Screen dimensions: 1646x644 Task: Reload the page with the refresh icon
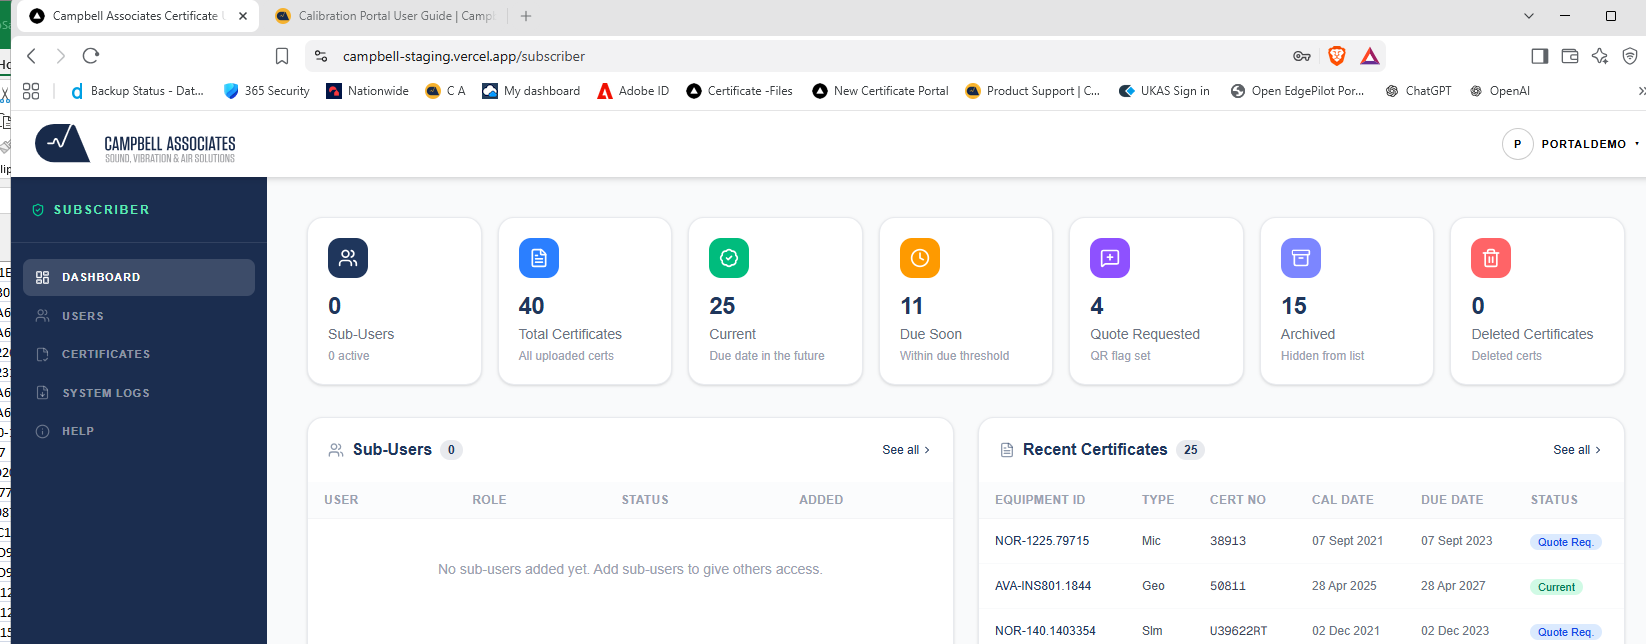[91, 56]
